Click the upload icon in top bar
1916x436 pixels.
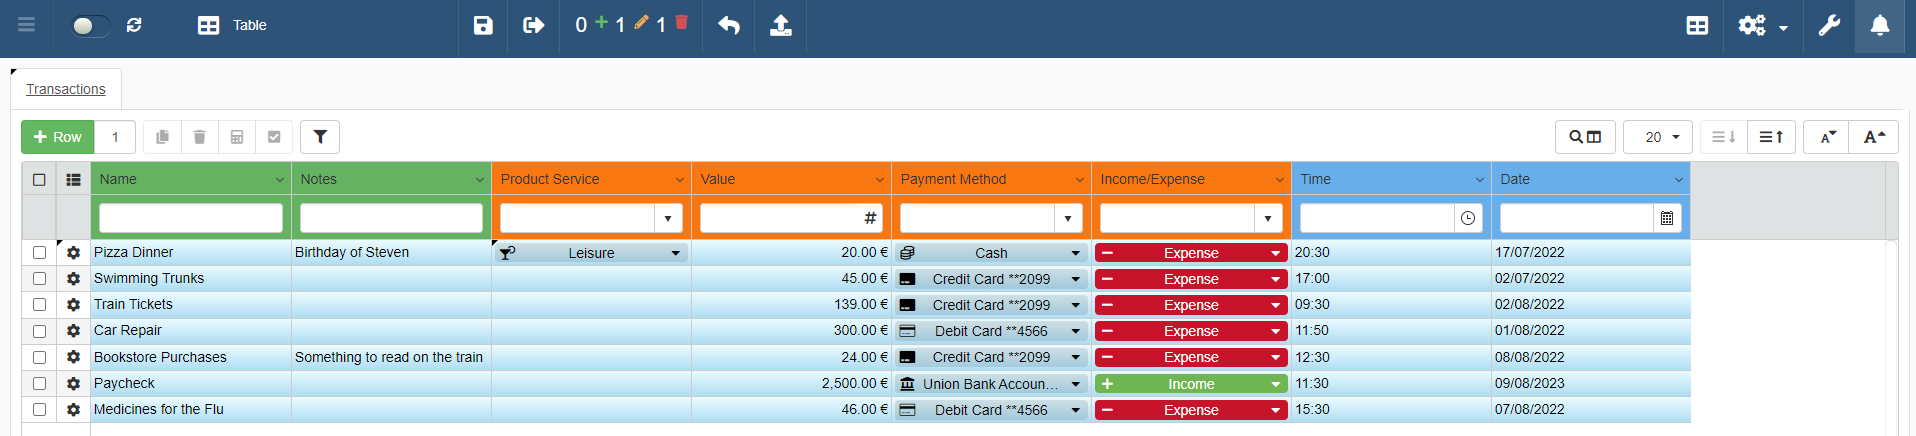[x=781, y=25]
